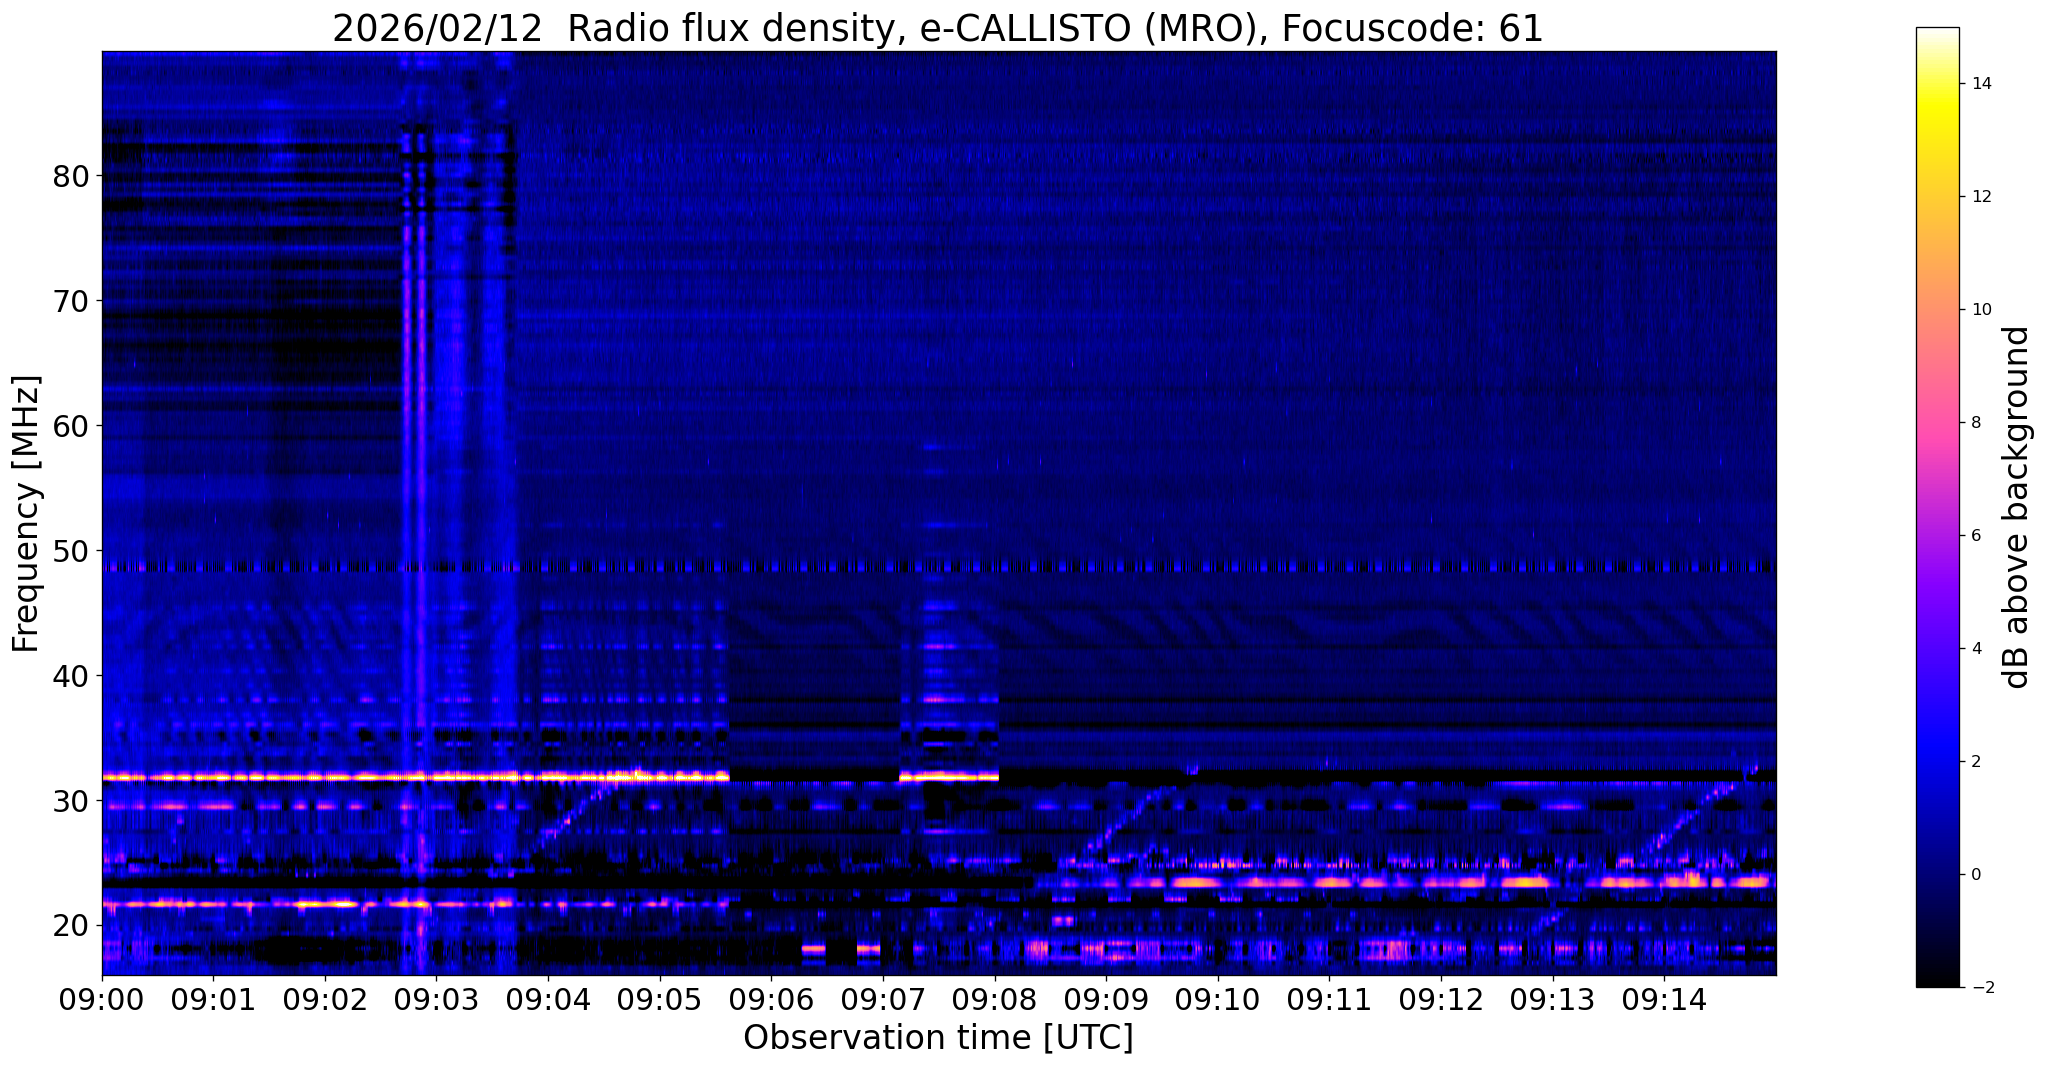The height and width of the screenshot is (1067, 2047).
Task: Click the 09:10 time tick label
Action: point(1217,1000)
